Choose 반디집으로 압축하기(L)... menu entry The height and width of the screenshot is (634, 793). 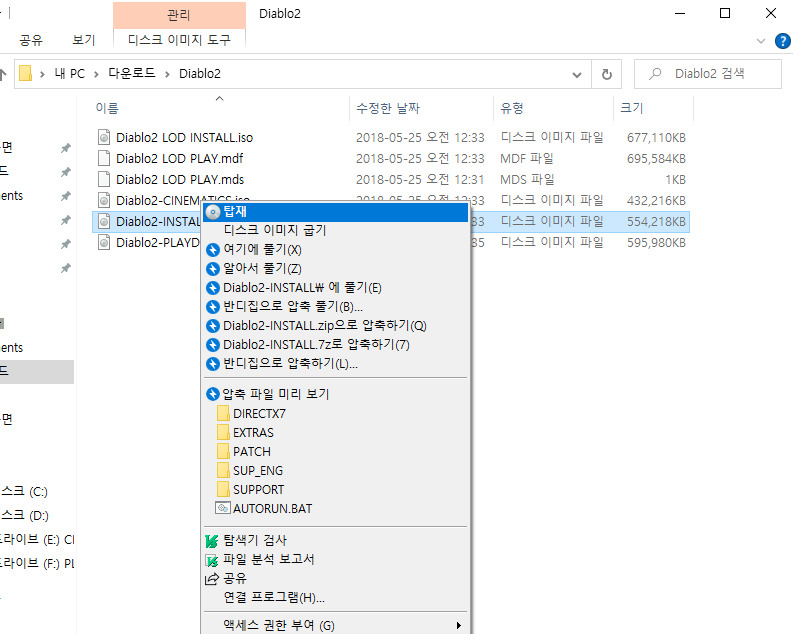tap(336, 364)
